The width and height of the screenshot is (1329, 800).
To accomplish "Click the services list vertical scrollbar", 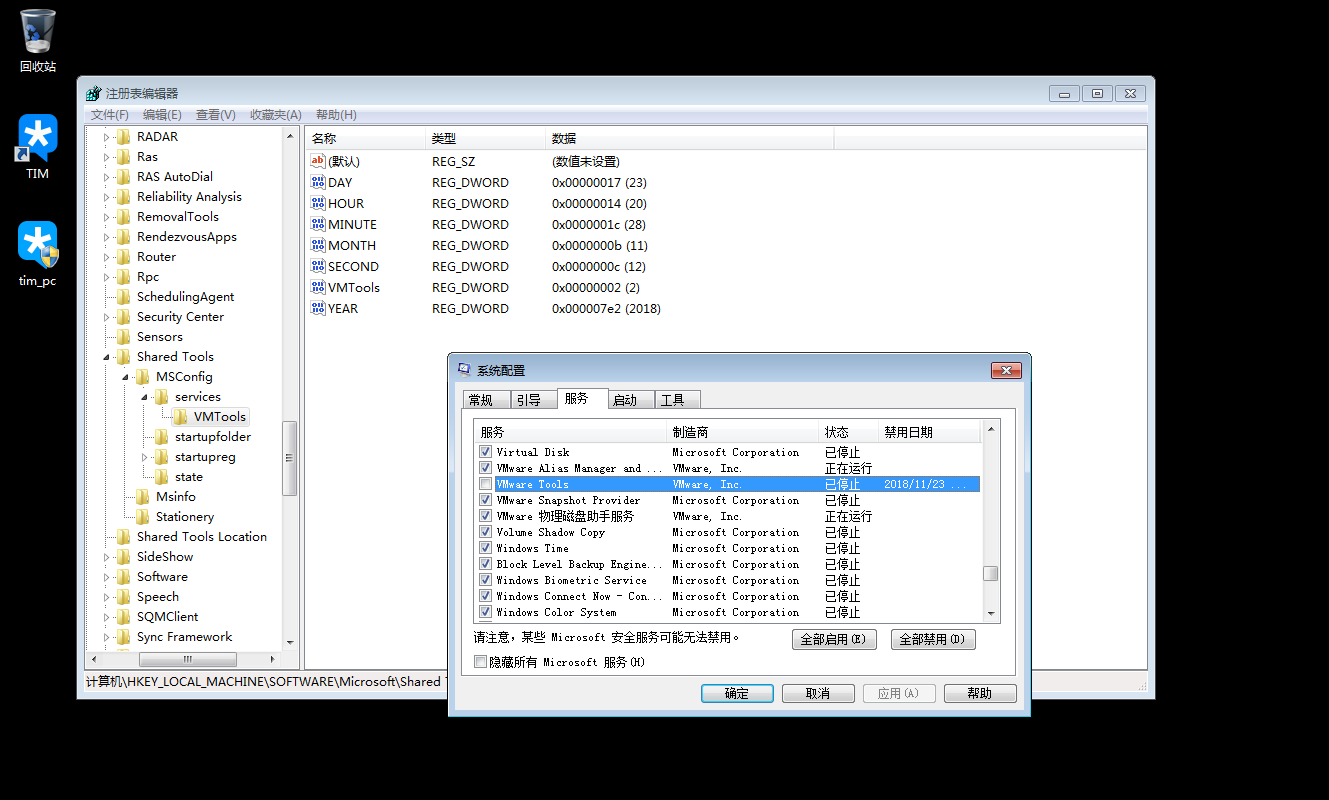I will click(991, 573).
